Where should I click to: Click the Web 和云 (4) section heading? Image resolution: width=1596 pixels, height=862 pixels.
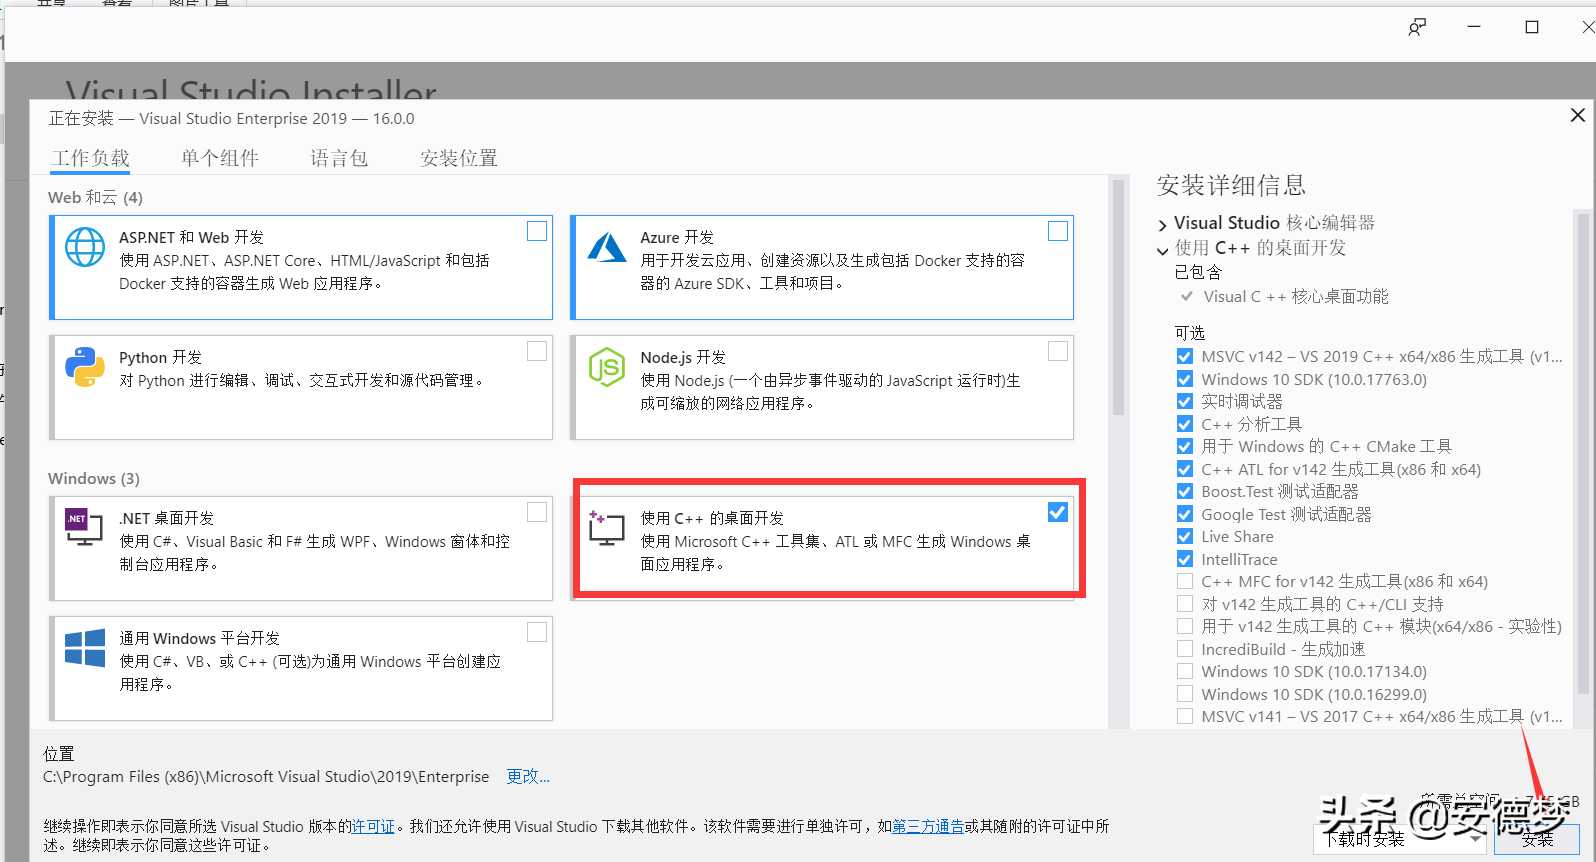[x=95, y=197]
